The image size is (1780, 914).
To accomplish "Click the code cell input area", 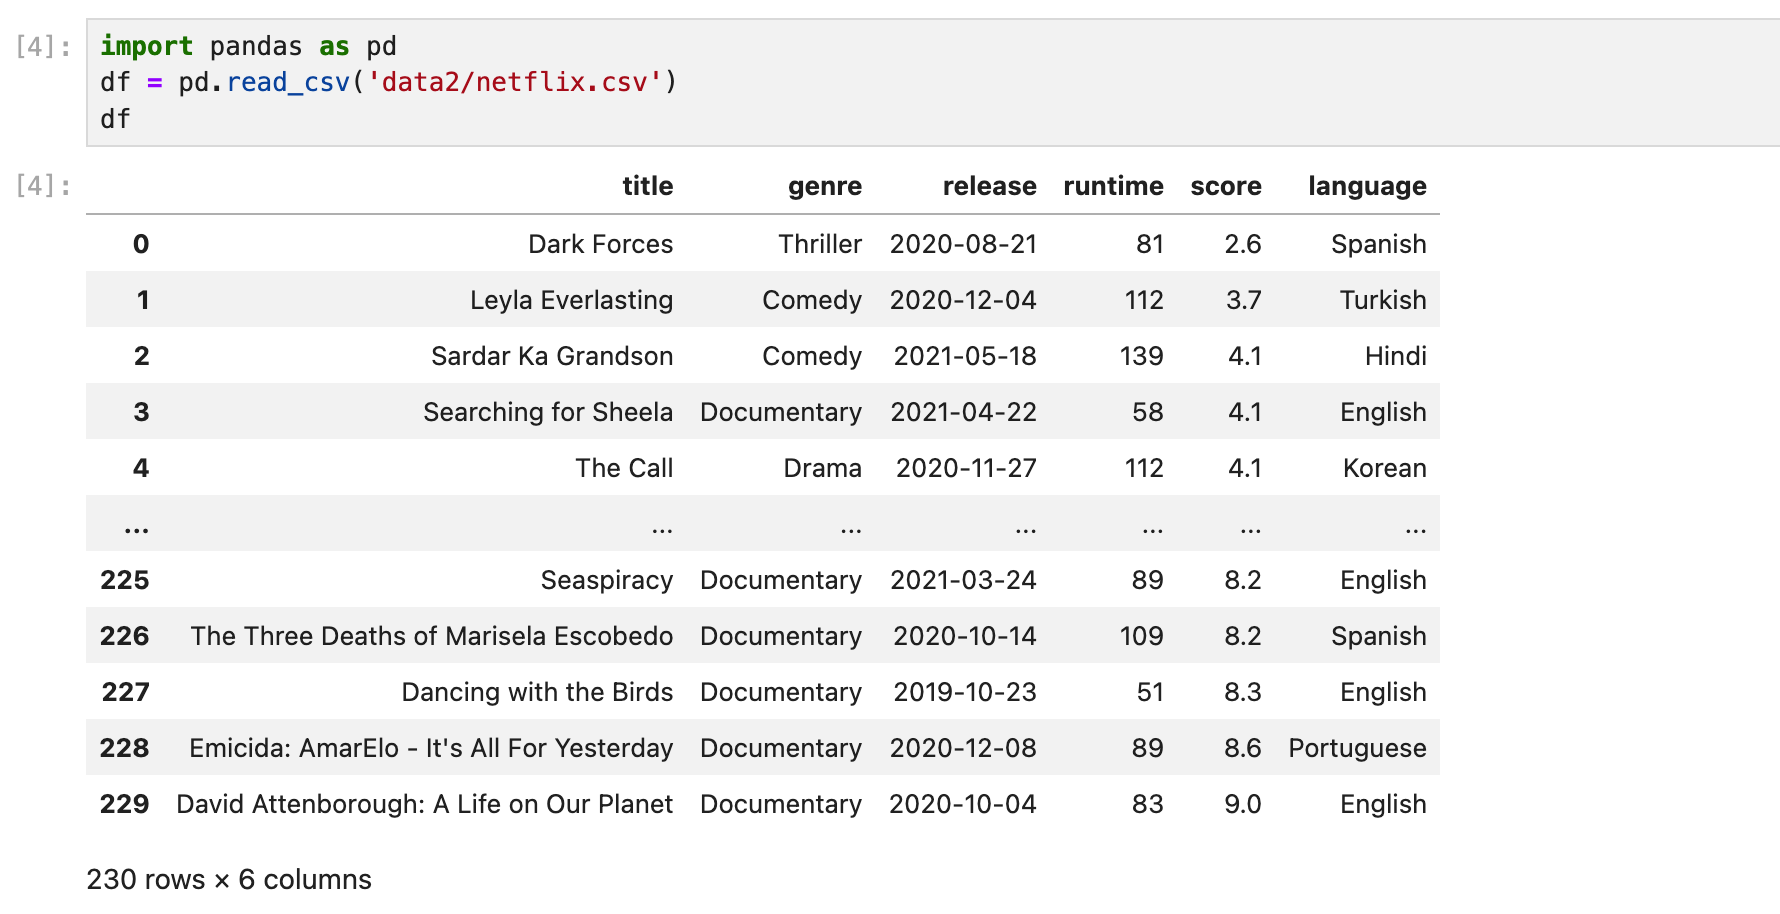I will [x=933, y=83].
